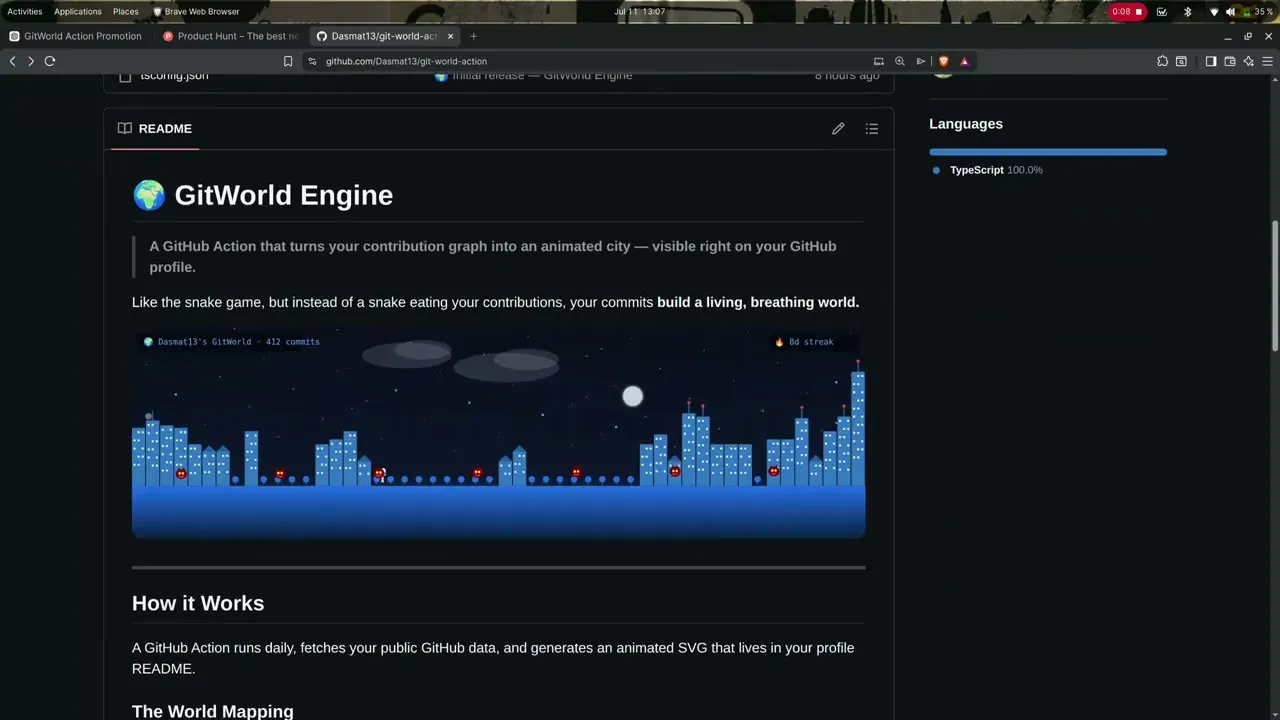Open a new browser tab
Viewport: 1280px width, 720px height.
(474, 36)
